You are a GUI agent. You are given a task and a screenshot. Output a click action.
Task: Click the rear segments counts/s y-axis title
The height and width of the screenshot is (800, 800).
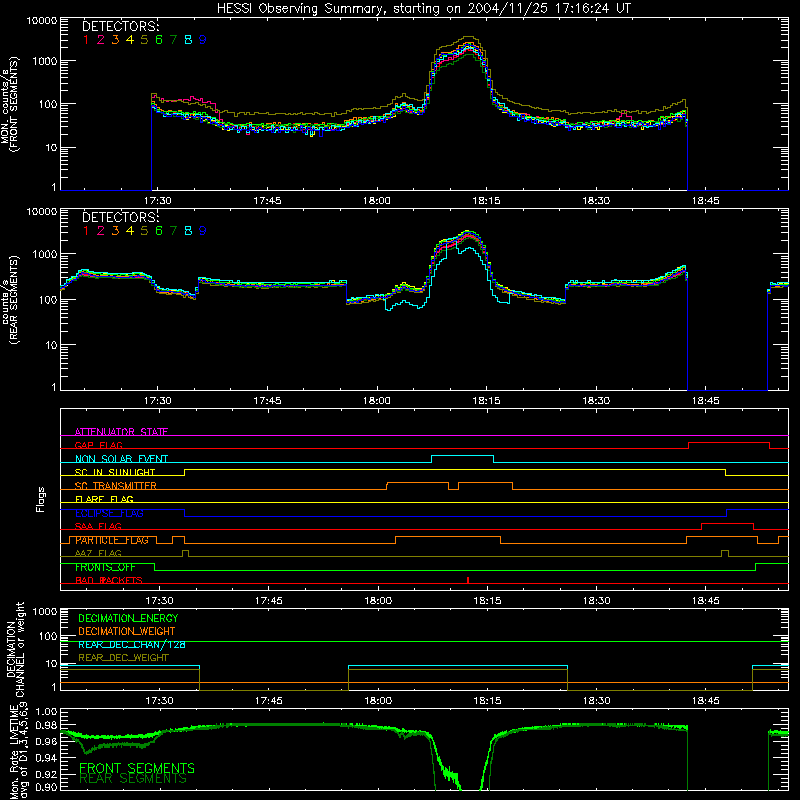click(x=10, y=300)
